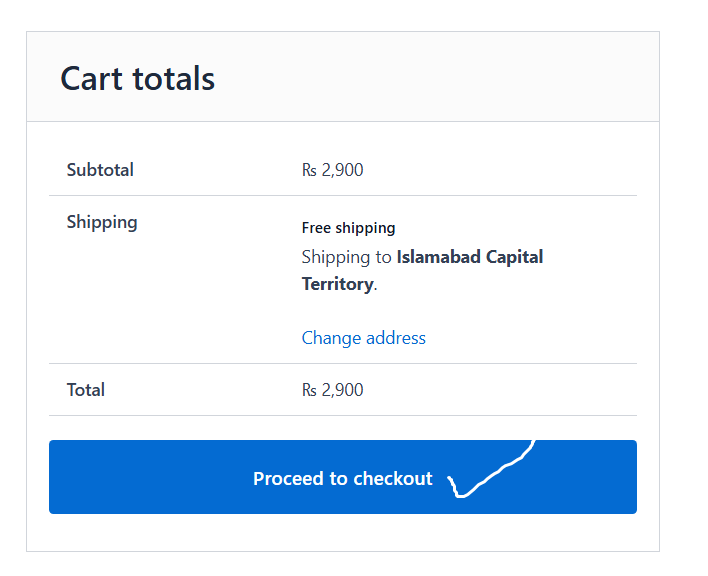Click the word 'checkout' on the blue button
This screenshot has width=708, height=576.
(393, 478)
